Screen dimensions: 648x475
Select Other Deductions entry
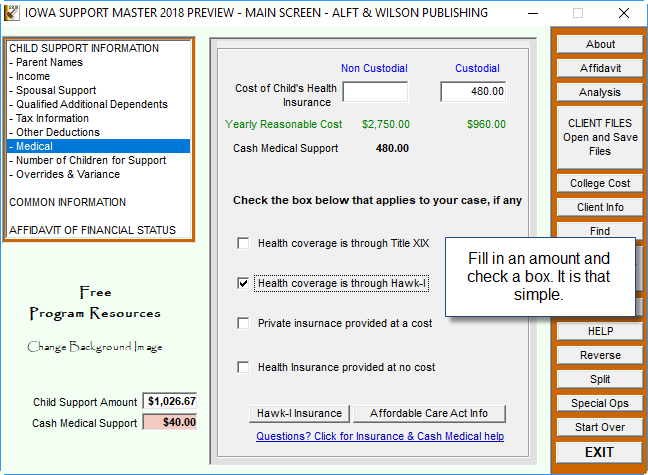[98, 132]
